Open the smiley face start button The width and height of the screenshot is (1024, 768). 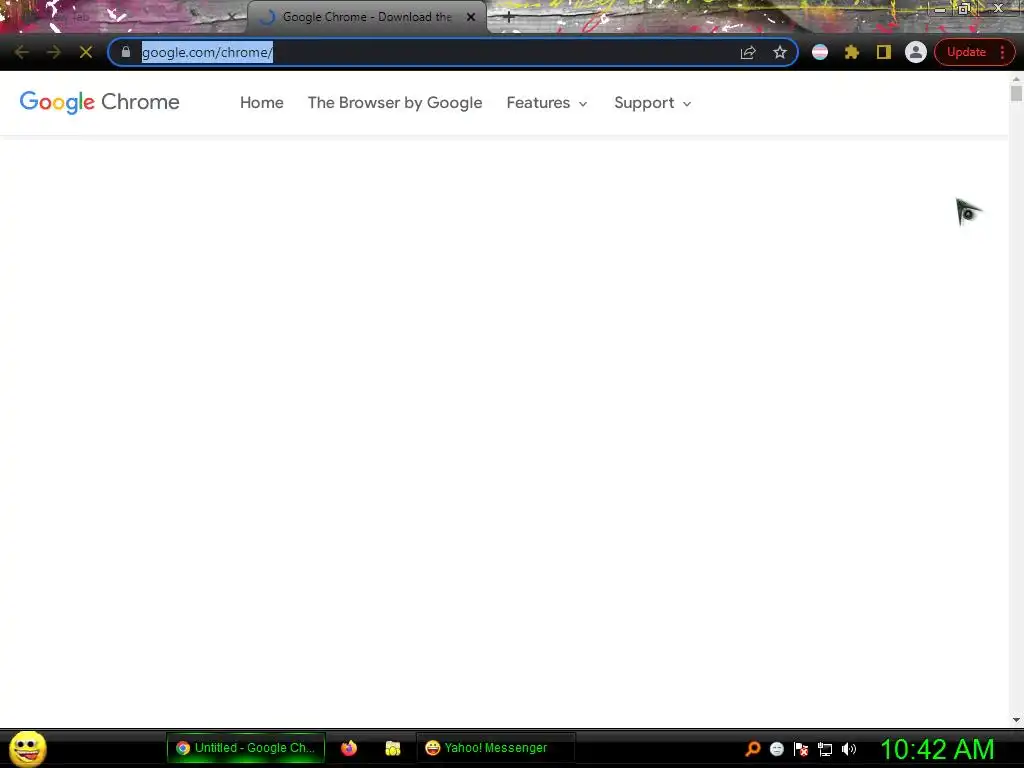click(x=27, y=748)
